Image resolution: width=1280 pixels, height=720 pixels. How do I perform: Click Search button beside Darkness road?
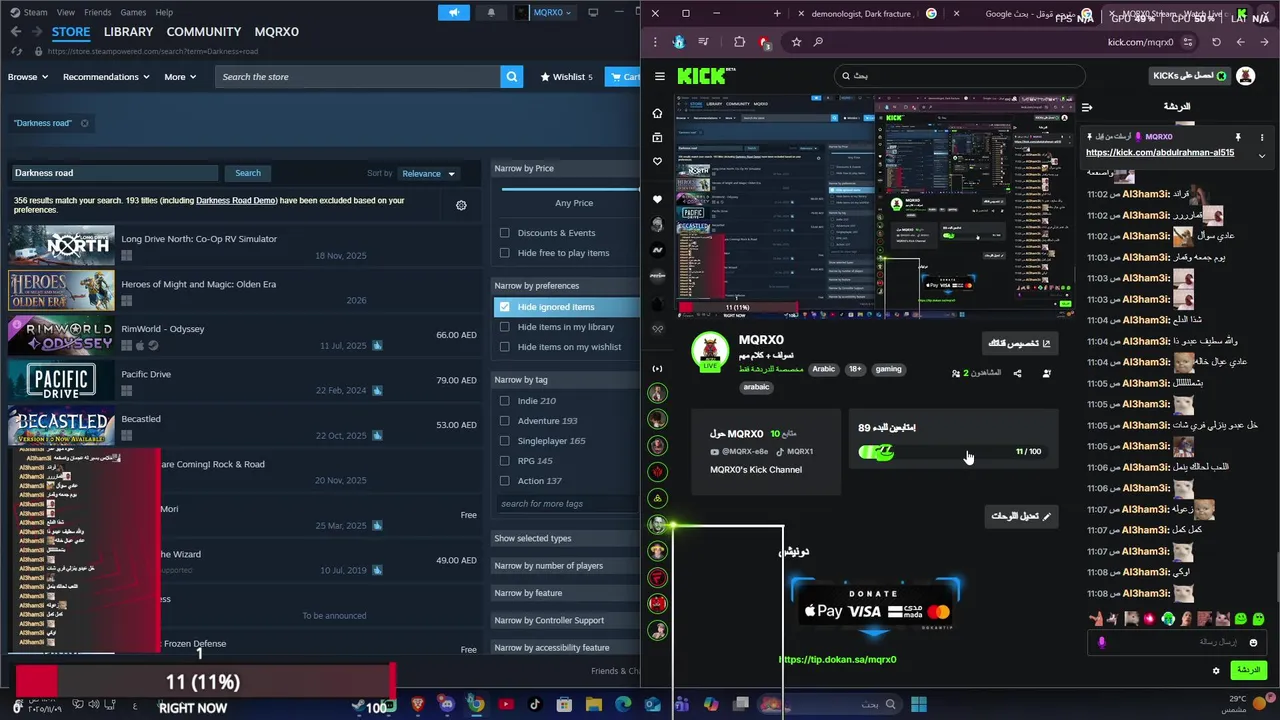pos(248,173)
